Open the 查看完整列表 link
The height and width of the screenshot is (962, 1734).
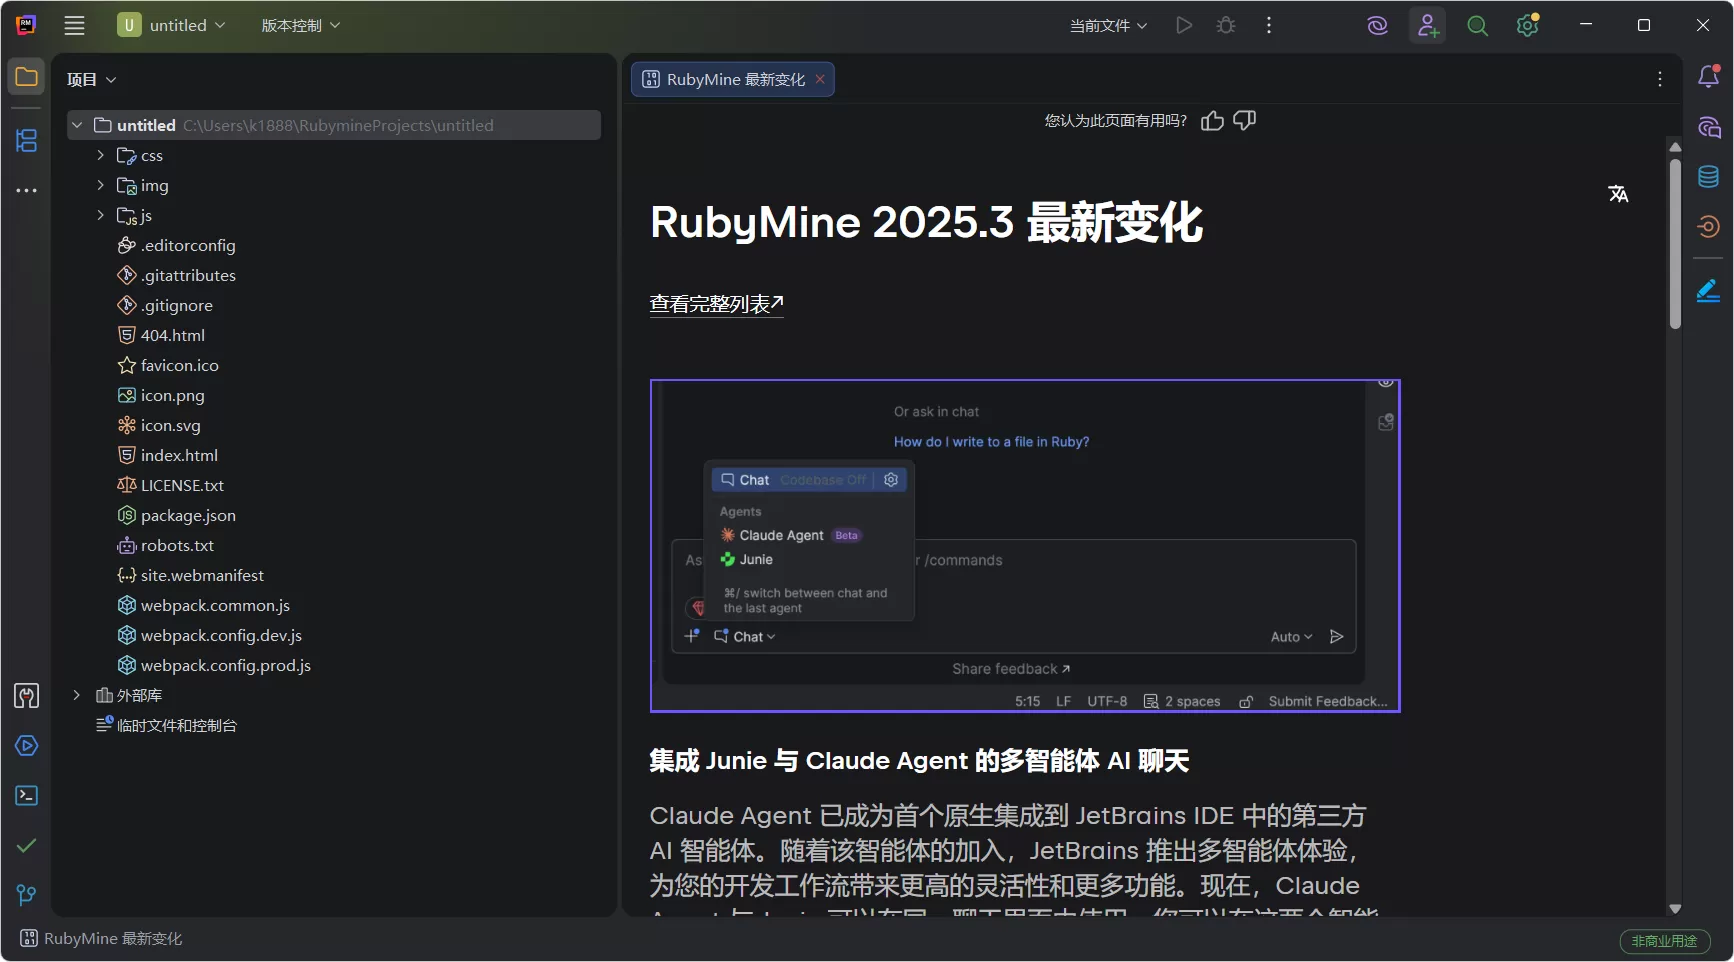(715, 303)
